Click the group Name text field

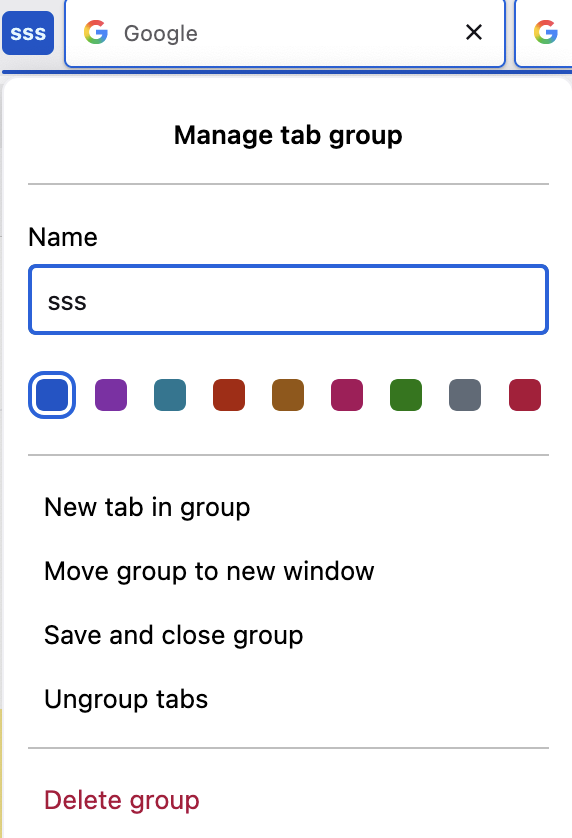click(x=288, y=300)
